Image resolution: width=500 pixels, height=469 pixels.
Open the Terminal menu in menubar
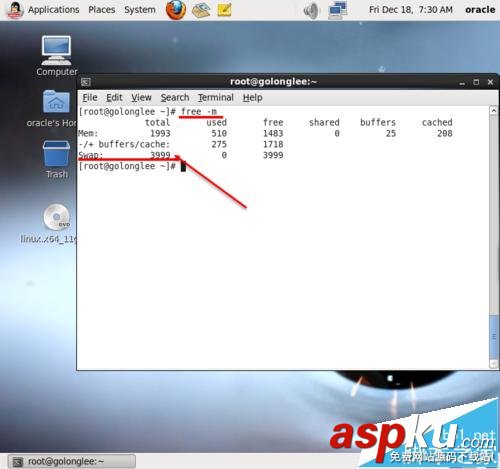click(216, 98)
